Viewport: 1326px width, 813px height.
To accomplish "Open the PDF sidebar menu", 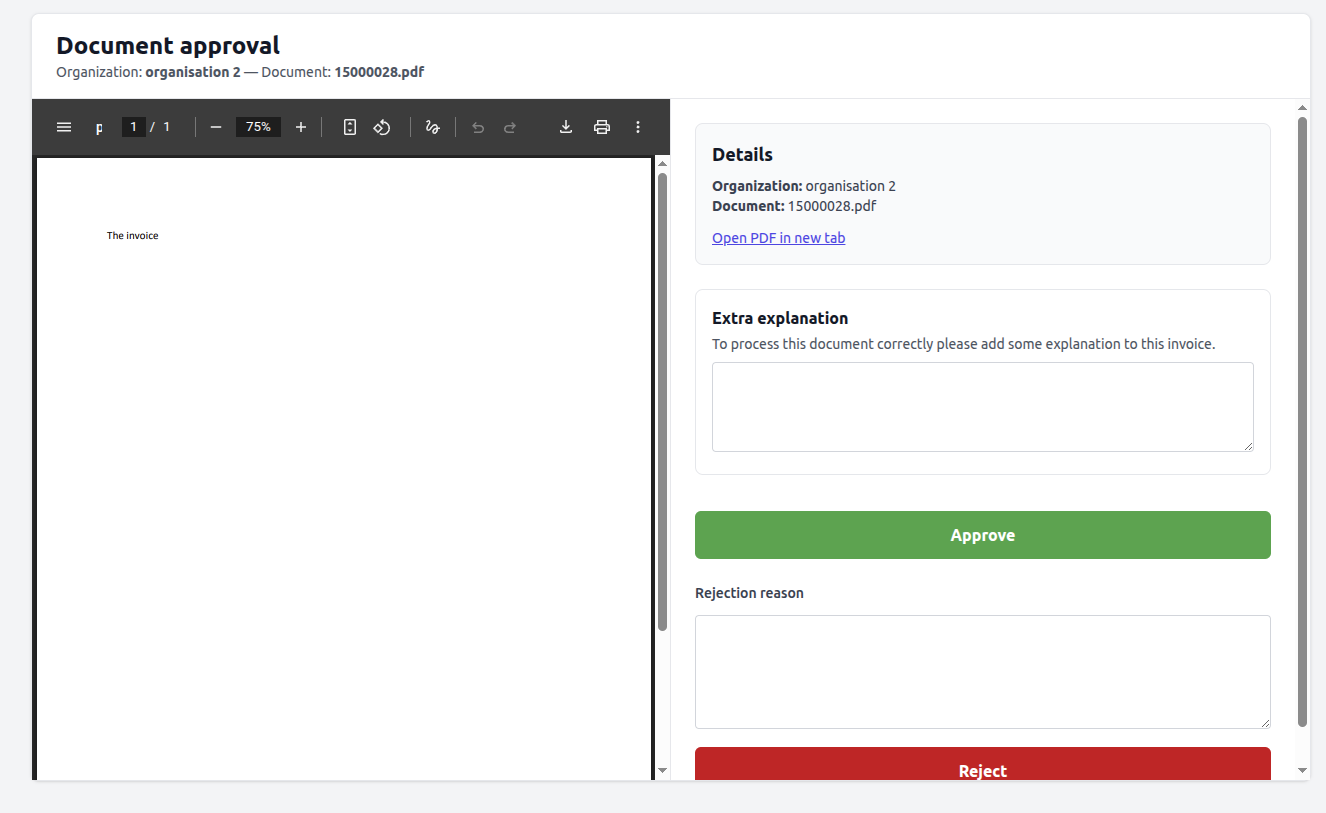I will [64, 127].
